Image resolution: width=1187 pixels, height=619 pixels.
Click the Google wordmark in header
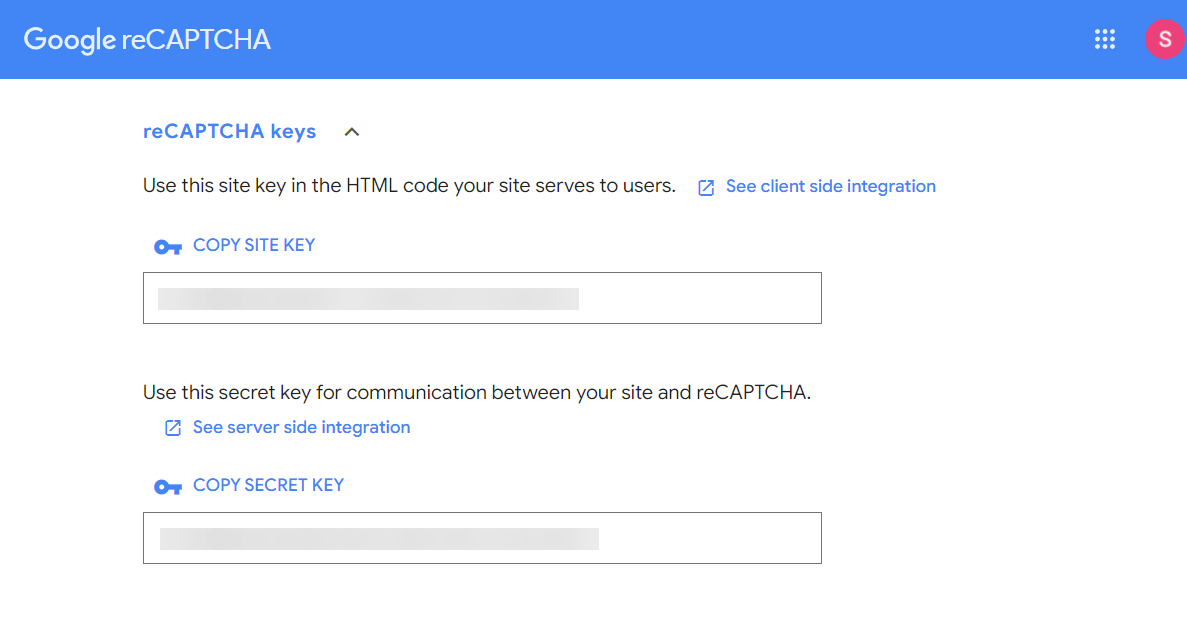(70, 40)
